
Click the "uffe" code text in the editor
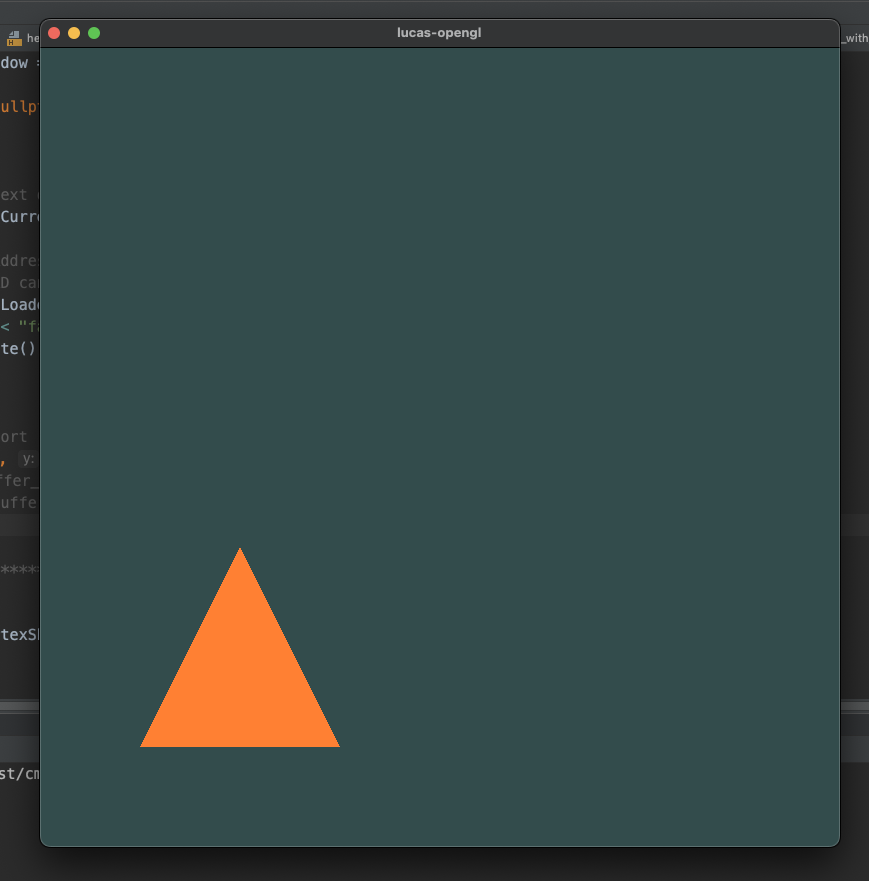[19, 502]
